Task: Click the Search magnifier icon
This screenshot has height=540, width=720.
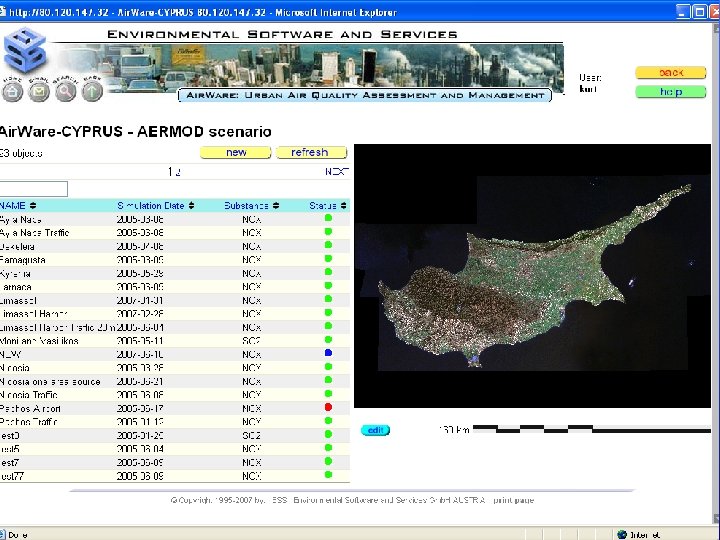Action: pos(66,91)
